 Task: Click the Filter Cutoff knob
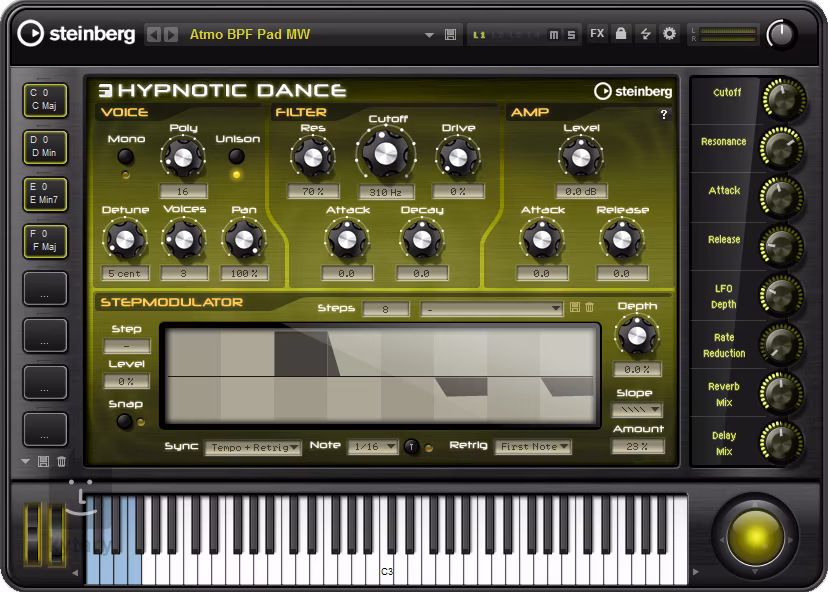[381, 154]
